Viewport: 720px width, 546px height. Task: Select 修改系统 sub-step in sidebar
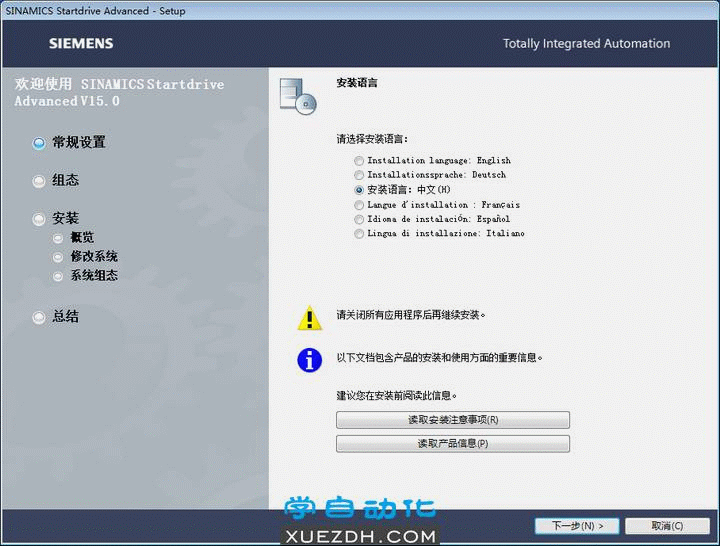pos(85,256)
